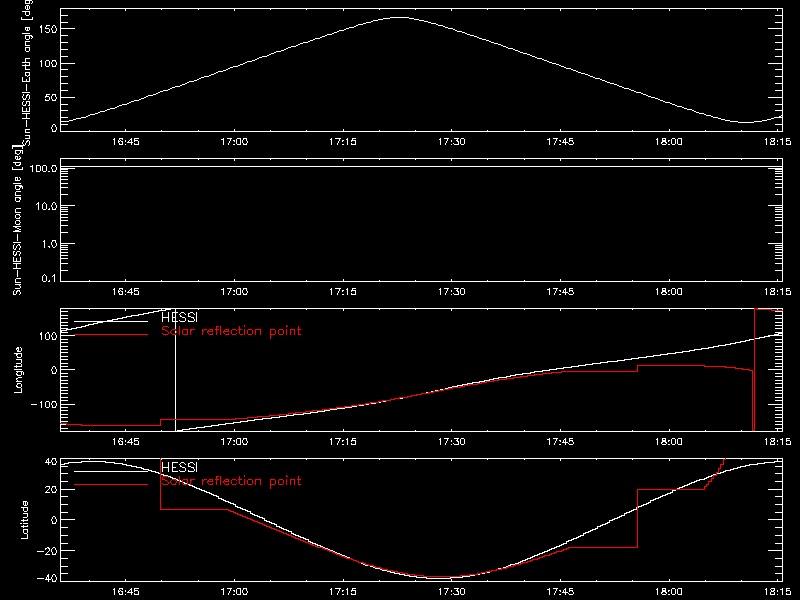Click 17:00 under the Moon angle plot
Screen dimensions: 800x600
click(x=234, y=292)
